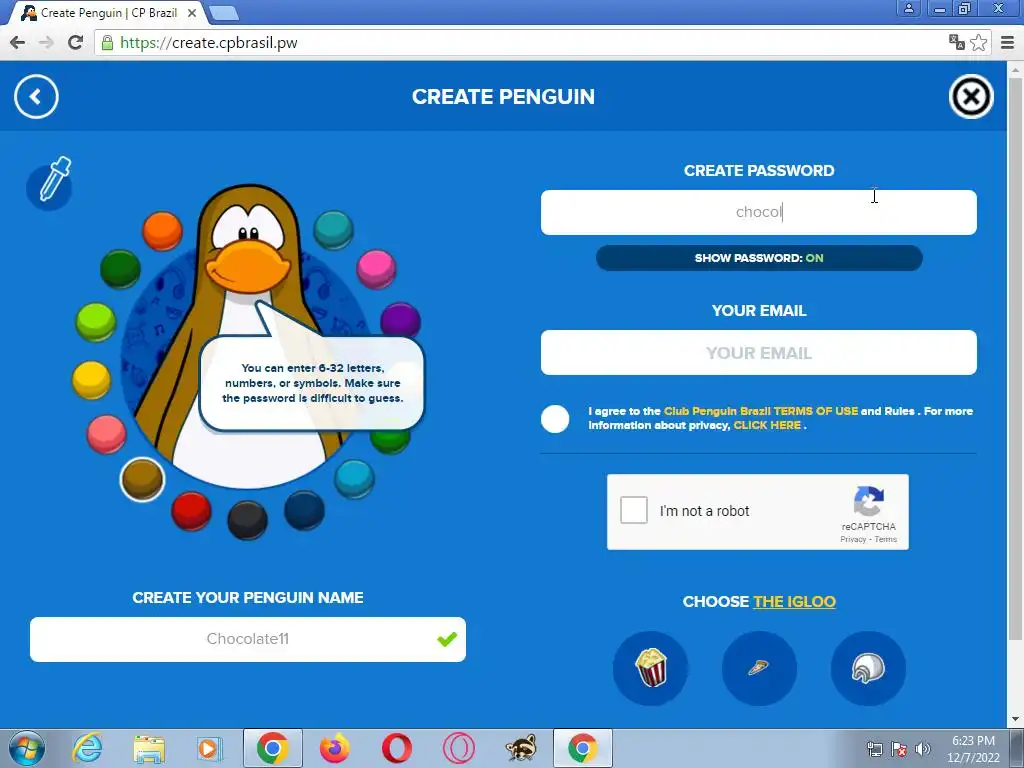Open the raccoon taskbar app
The width and height of the screenshot is (1024, 768).
pos(520,748)
